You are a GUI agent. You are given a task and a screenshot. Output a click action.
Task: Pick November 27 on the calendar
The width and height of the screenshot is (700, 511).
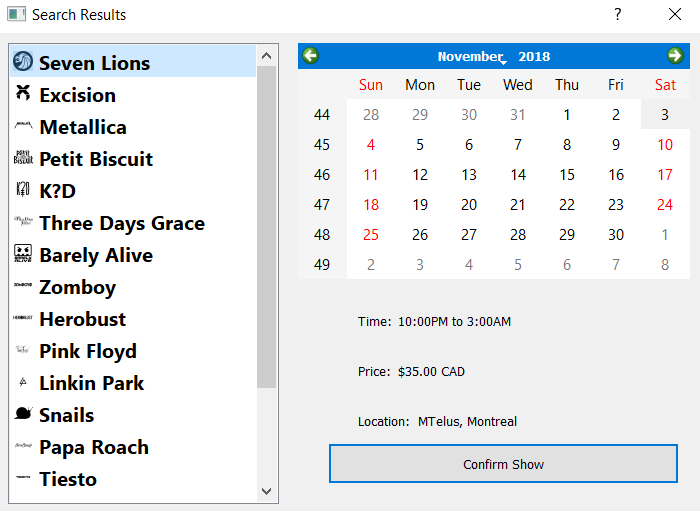[469, 234]
